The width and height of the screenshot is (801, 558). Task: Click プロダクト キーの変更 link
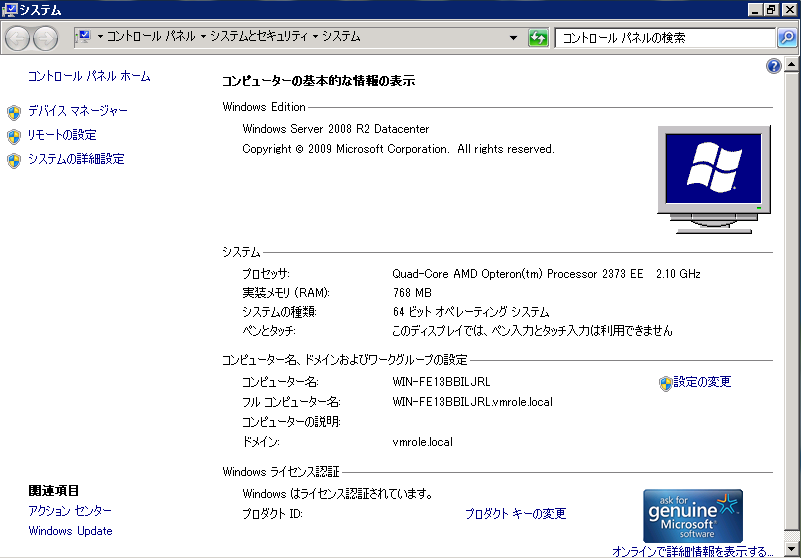(x=515, y=514)
